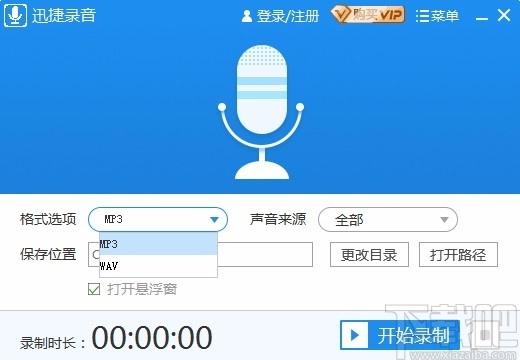Image resolution: width=520 pixels, height=360 pixels.
Task: Choose WAV from format list
Action: click(x=158, y=266)
